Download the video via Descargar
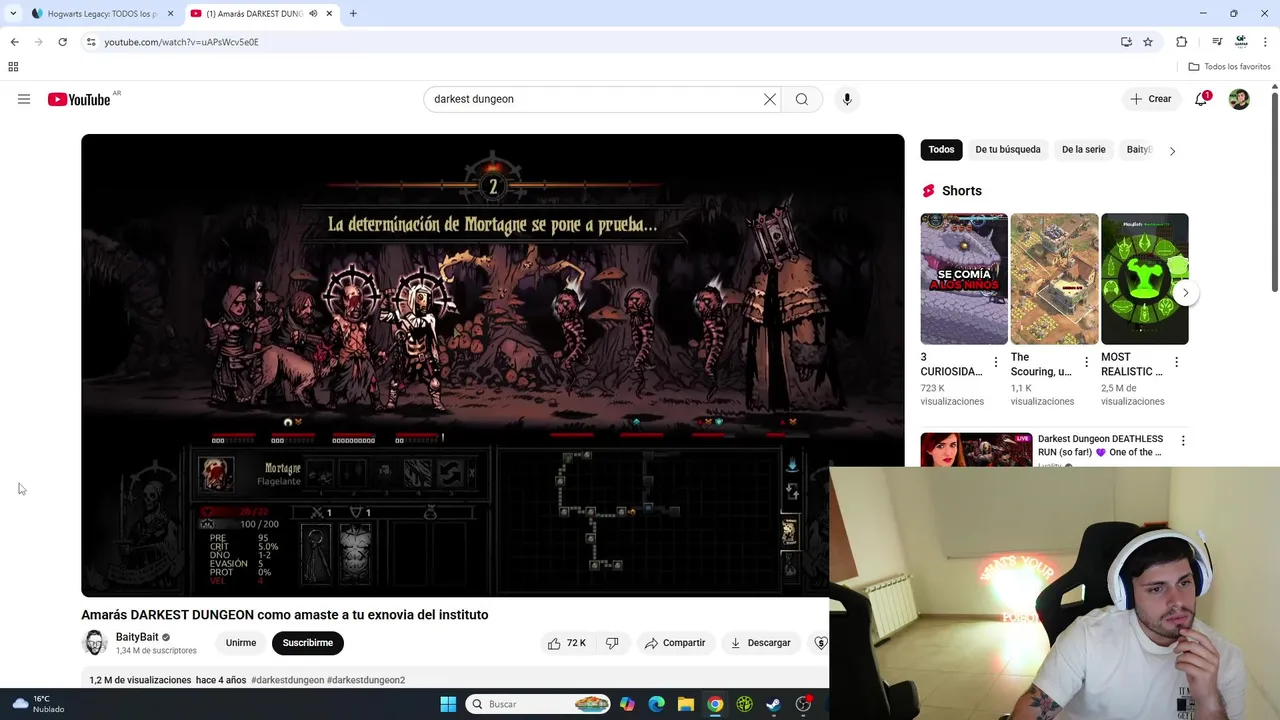This screenshot has height=720, width=1280. (760, 643)
